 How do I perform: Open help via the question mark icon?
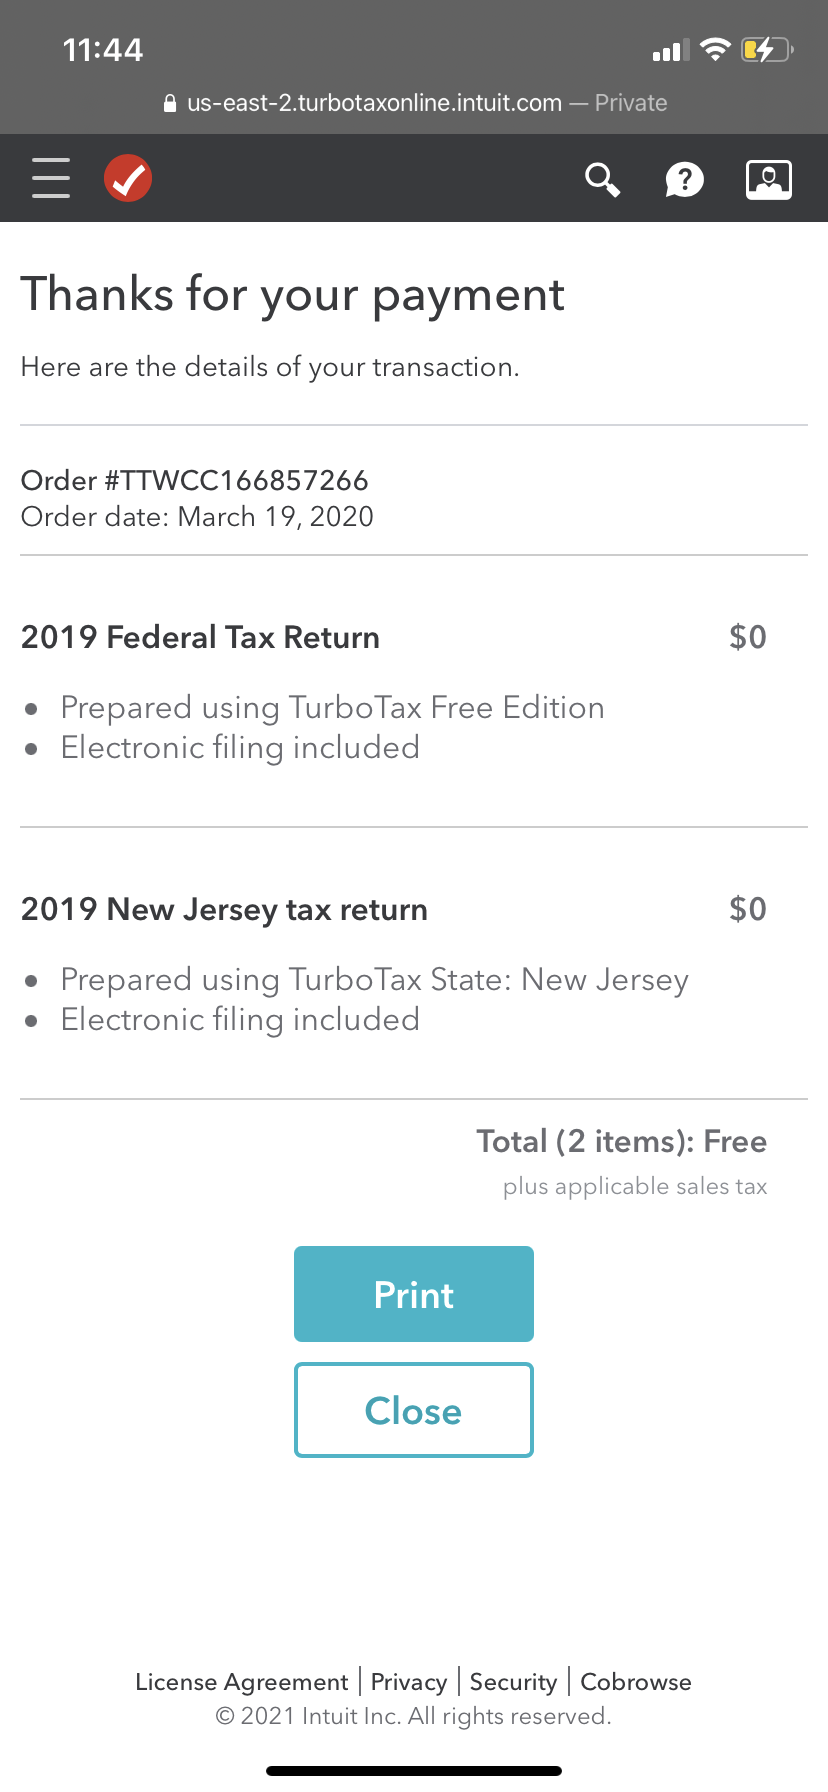click(x=685, y=180)
